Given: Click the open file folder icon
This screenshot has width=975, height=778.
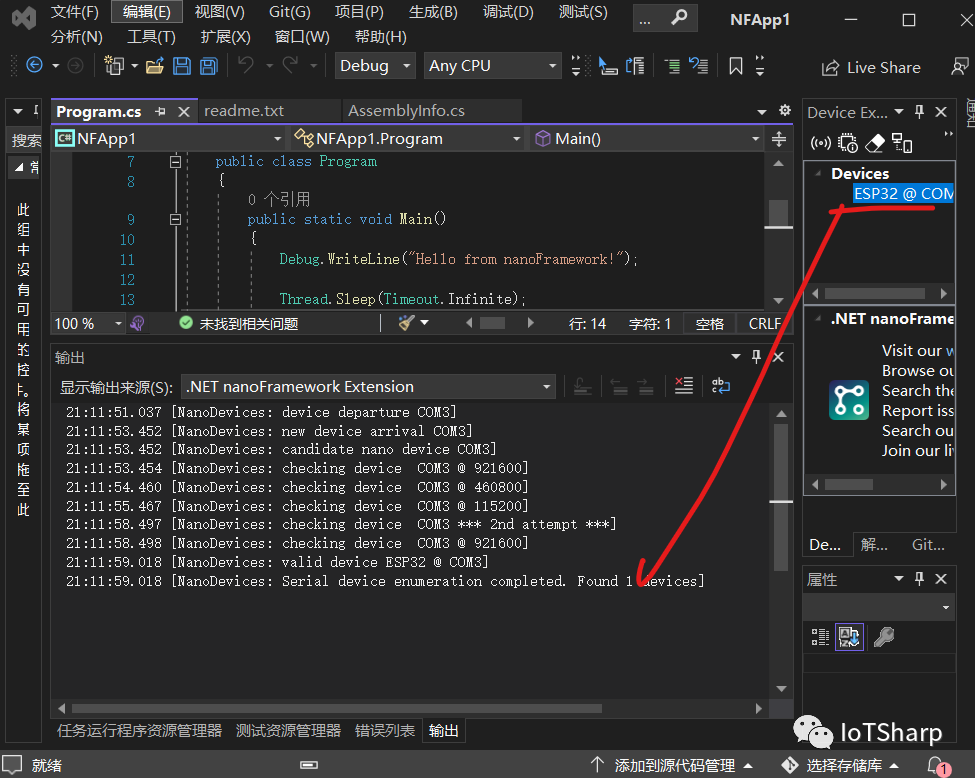Looking at the screenshot, I should point(154,65).
